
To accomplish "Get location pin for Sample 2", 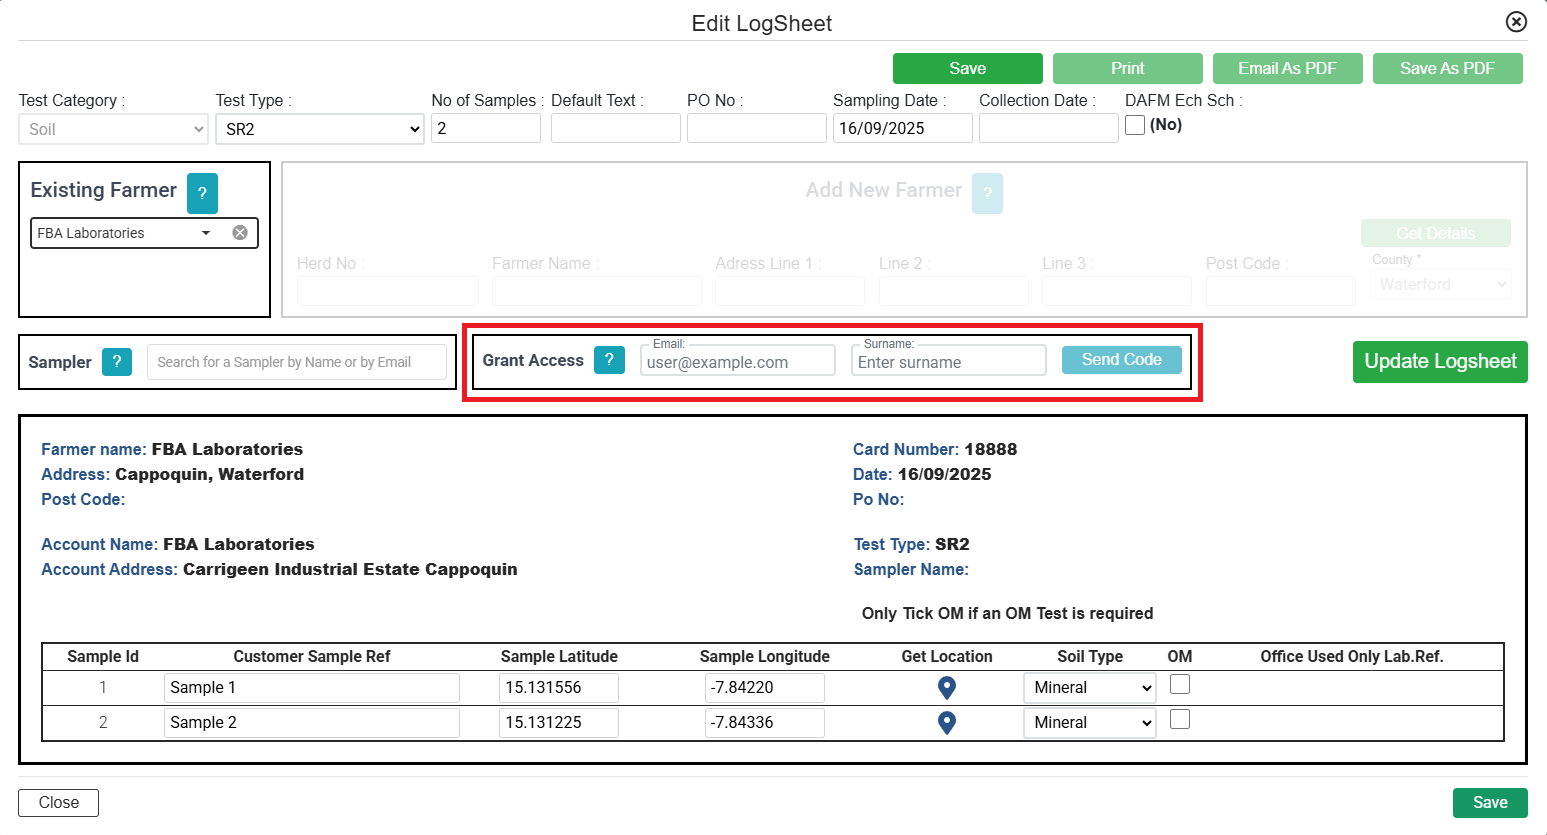I will point(946,723).
